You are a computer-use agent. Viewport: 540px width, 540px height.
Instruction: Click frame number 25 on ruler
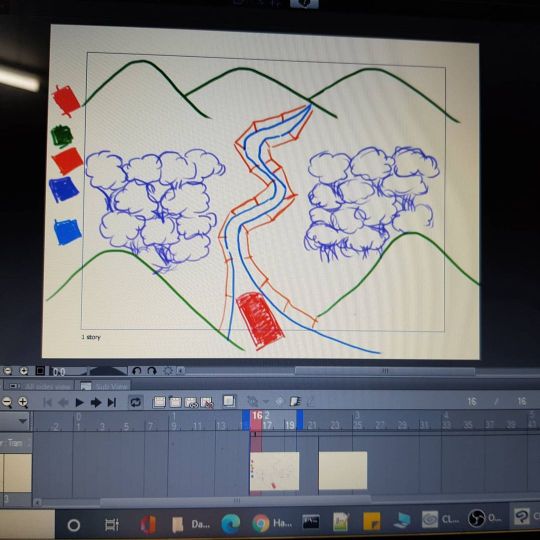tap(358, 425)
